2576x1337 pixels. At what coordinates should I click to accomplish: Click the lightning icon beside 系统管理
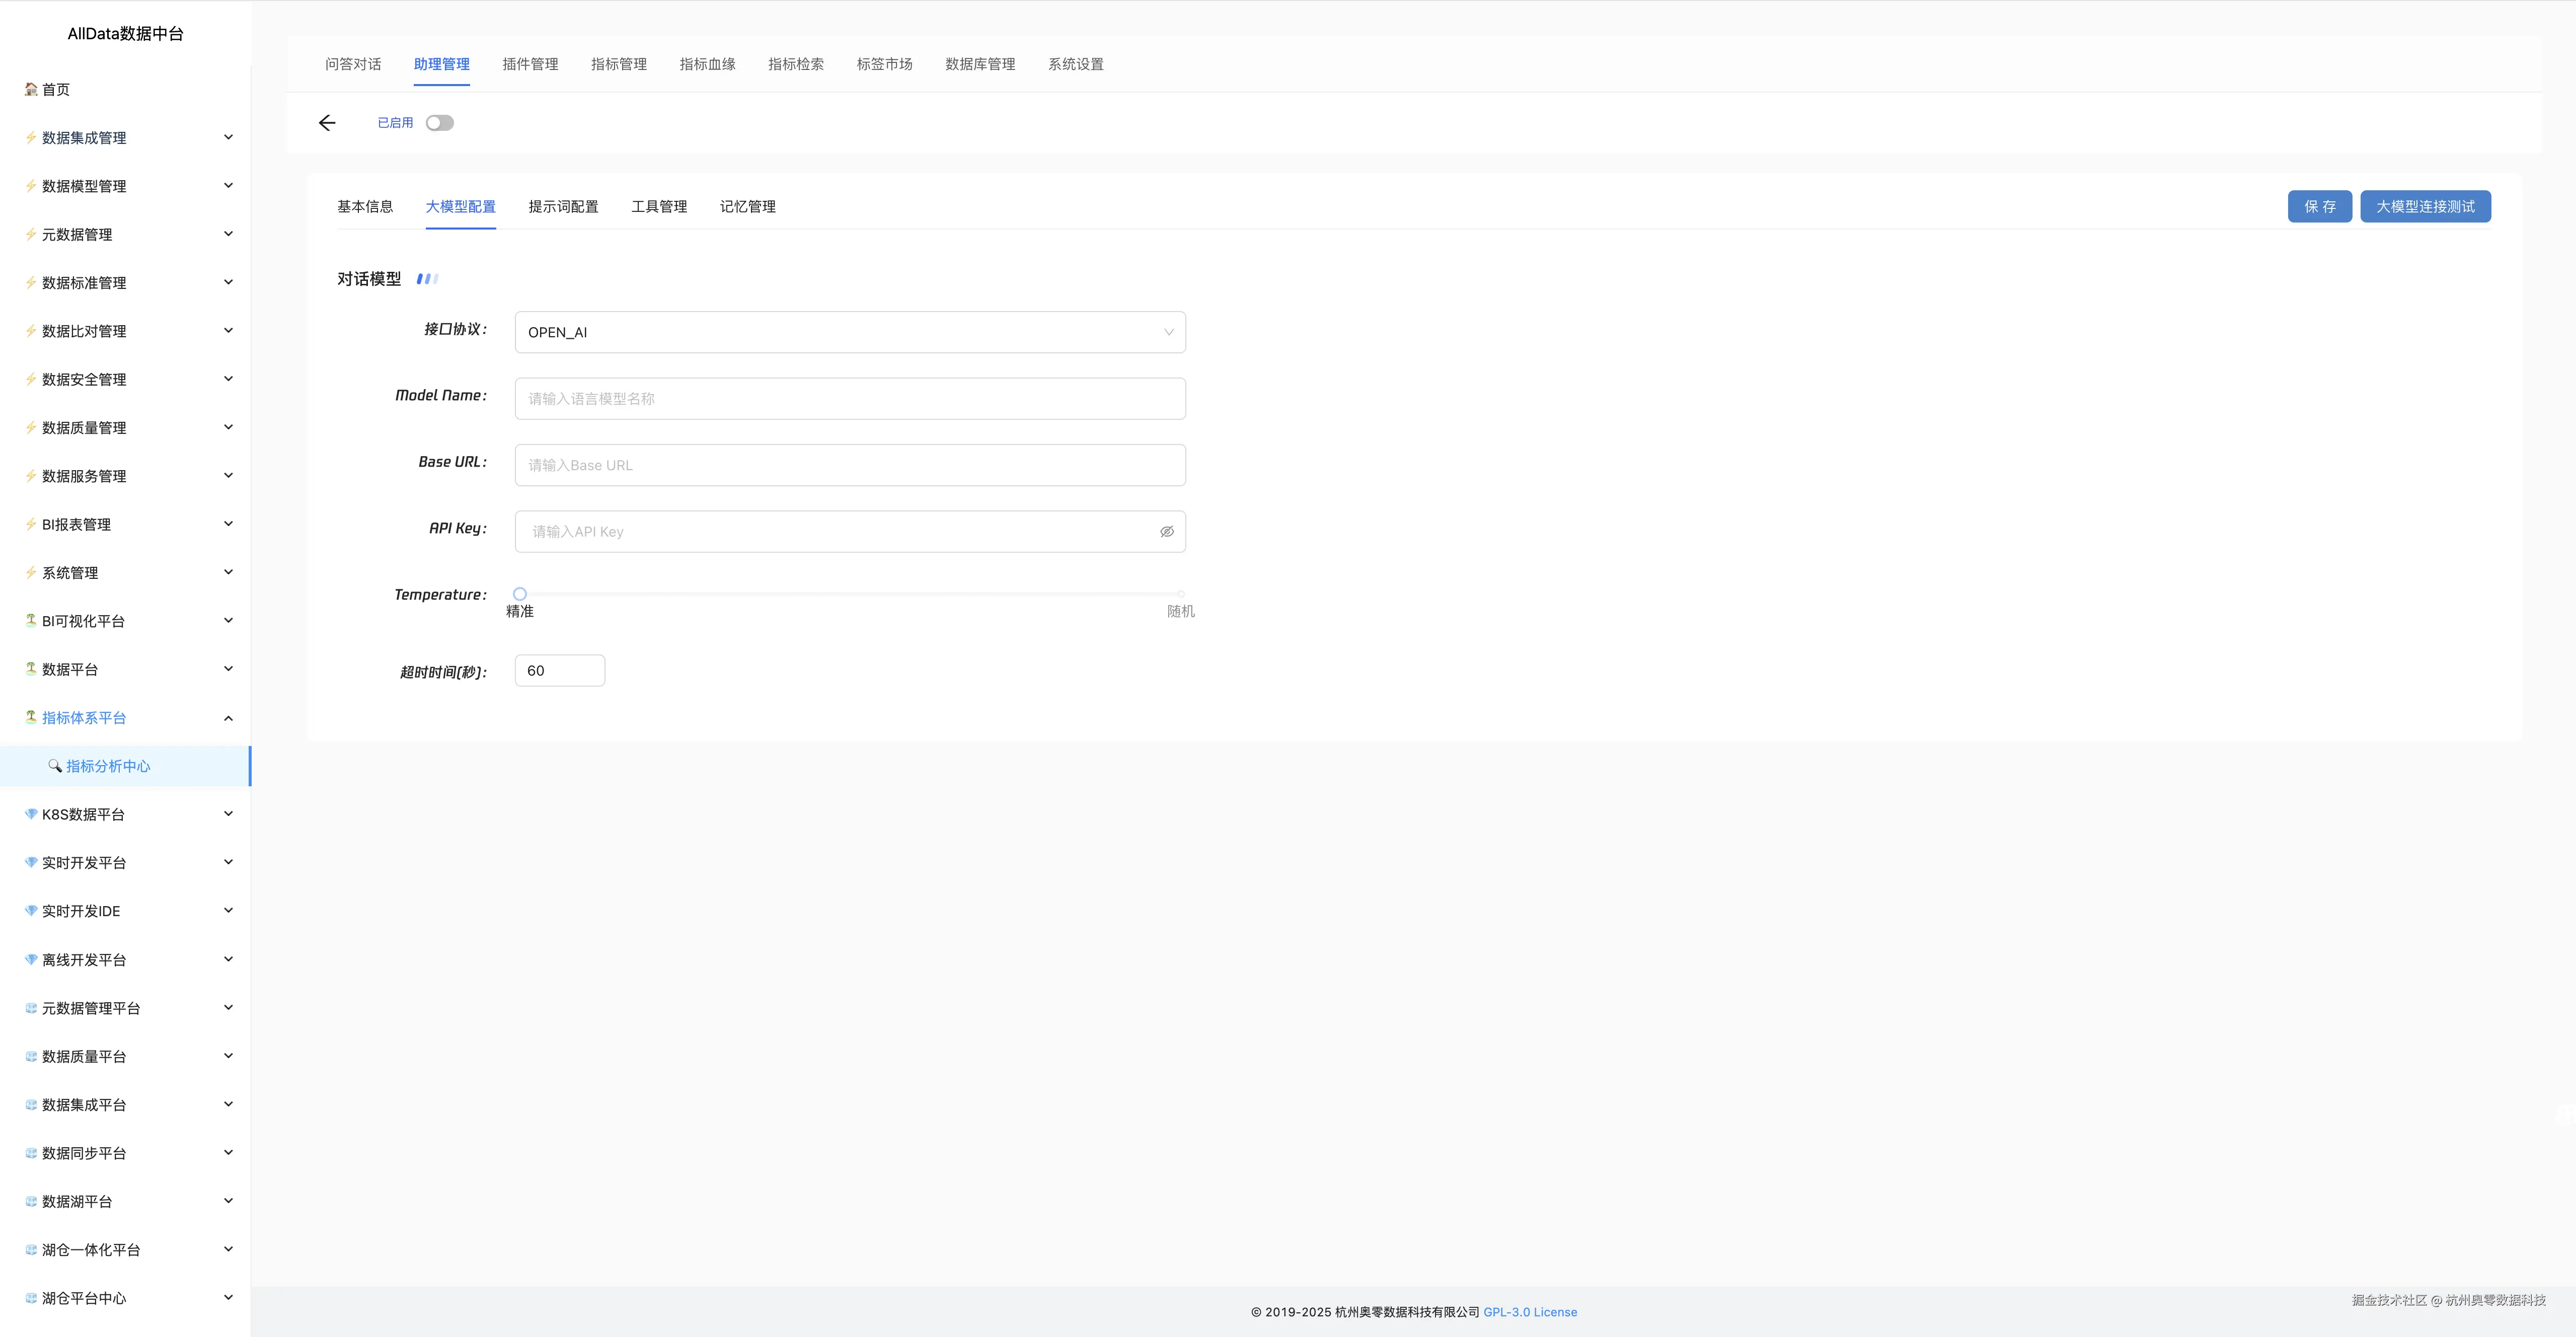pos(31,572)
